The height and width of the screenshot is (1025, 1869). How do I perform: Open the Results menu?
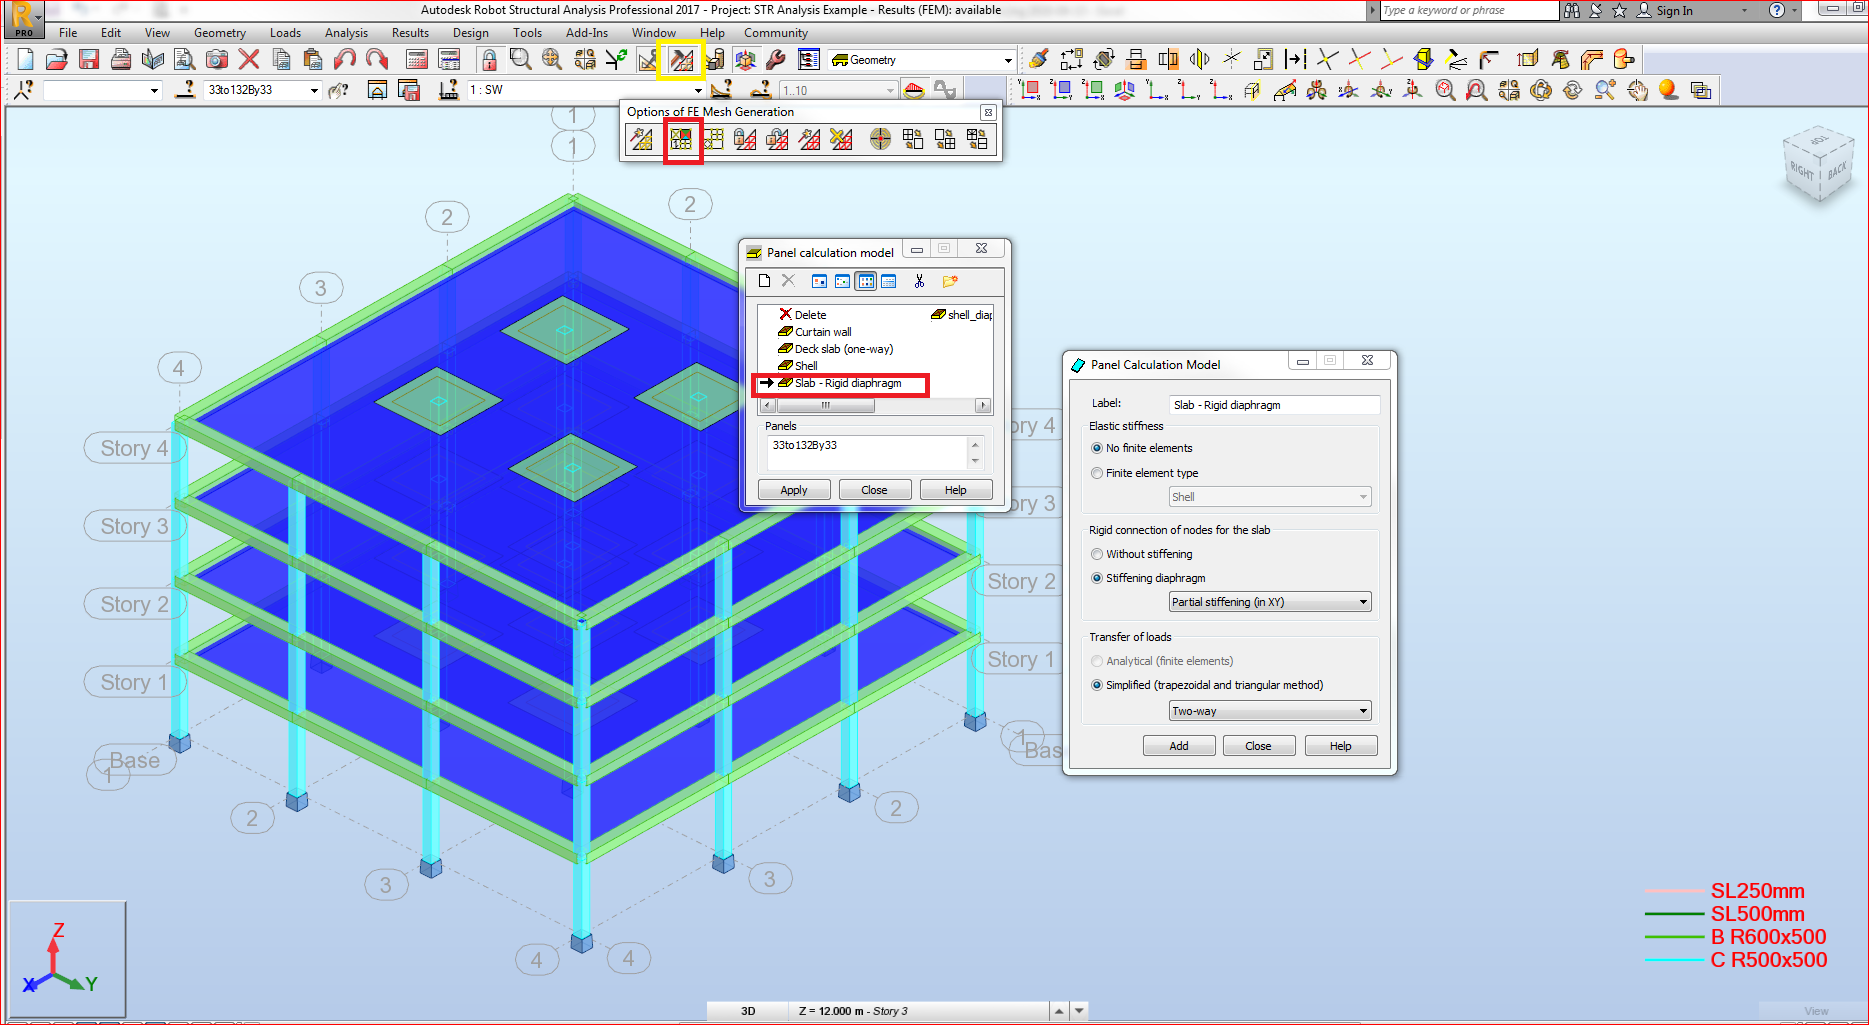tap(410, 33)
